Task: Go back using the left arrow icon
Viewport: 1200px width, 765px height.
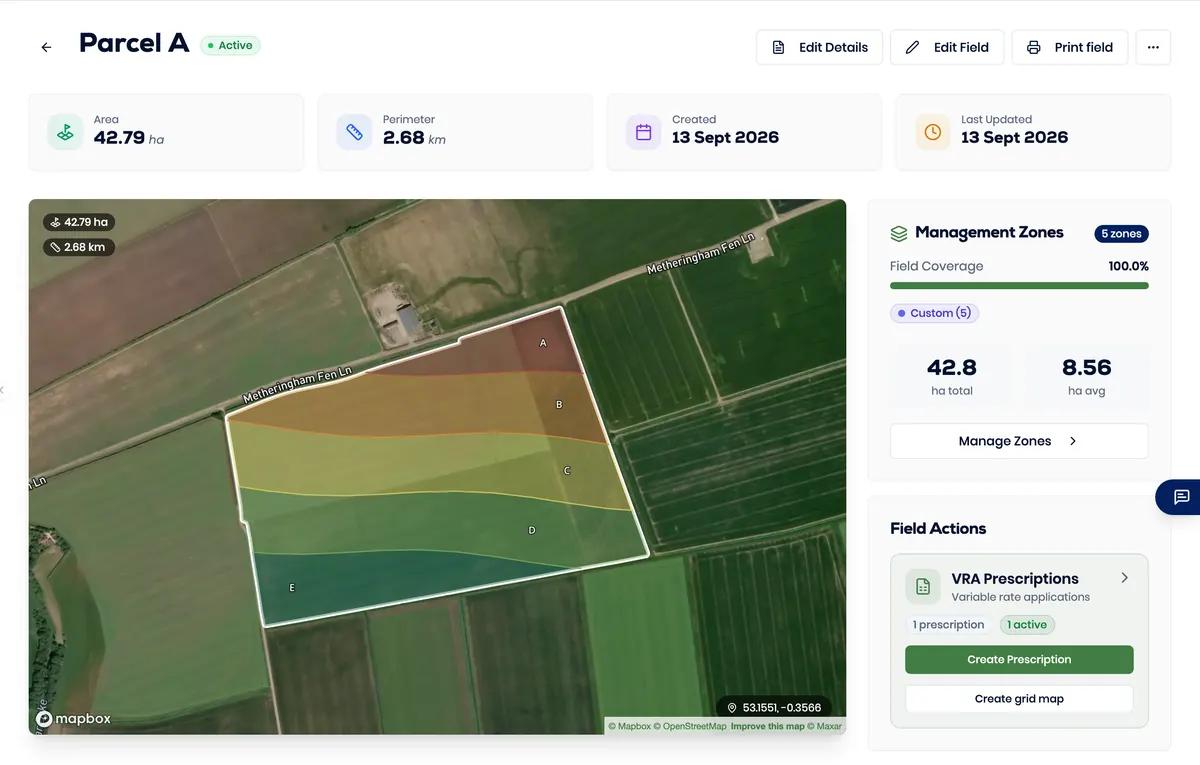Action: click(x=46, y=47)
